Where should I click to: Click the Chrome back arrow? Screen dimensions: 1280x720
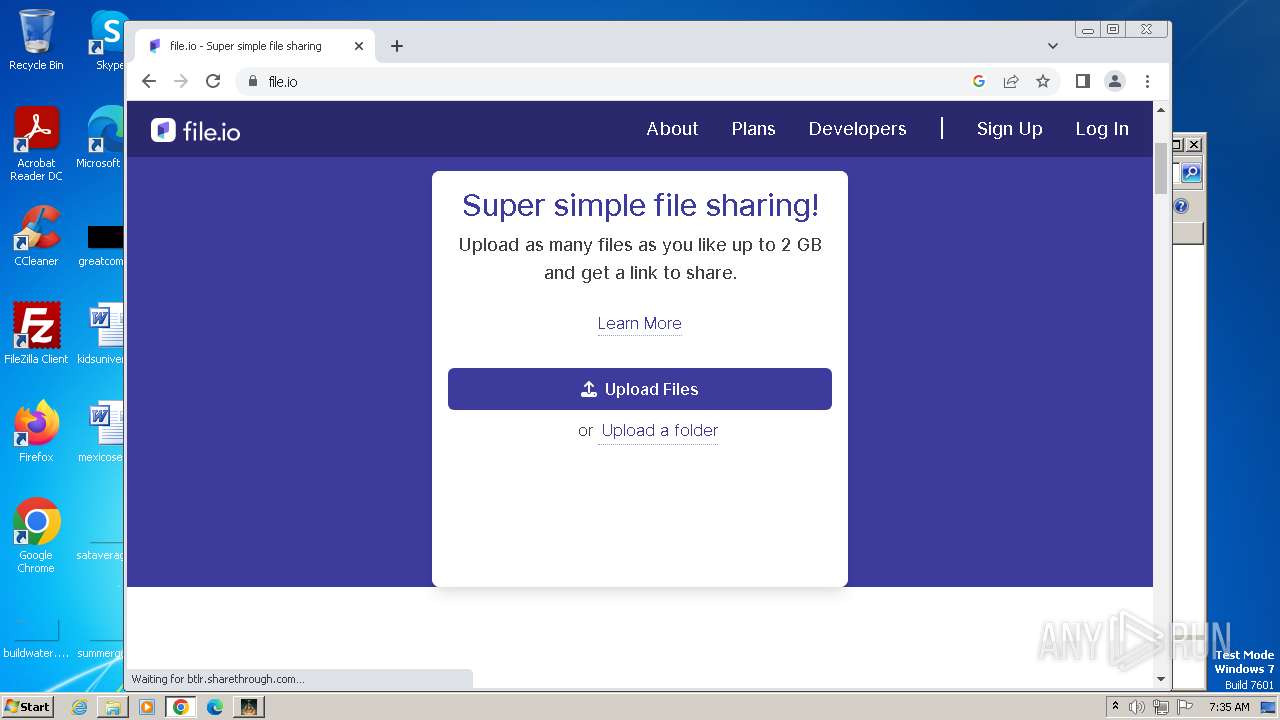[x=149, y=81]
